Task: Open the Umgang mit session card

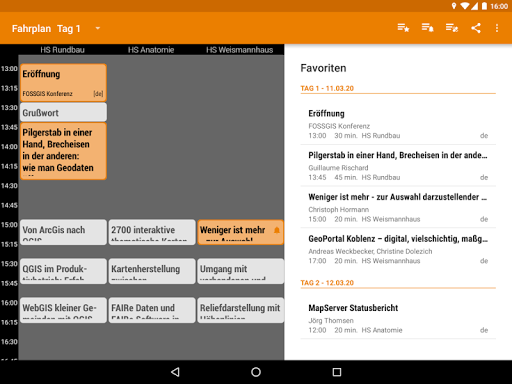Action: pos(241,271)
